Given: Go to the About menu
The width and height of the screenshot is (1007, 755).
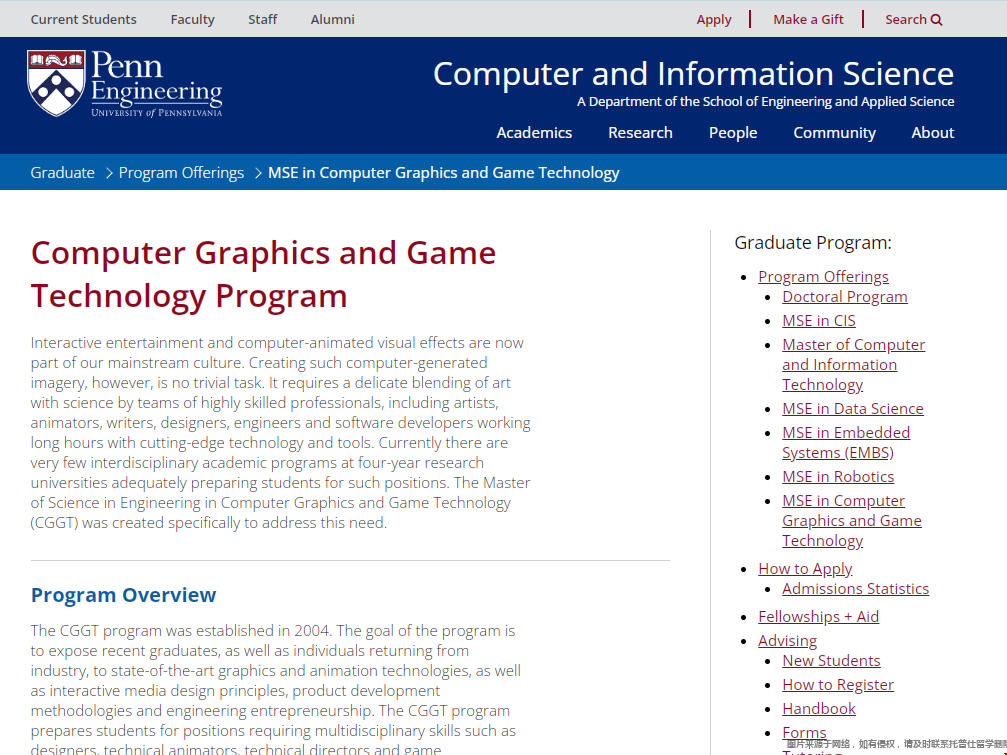Looking at the screenshot, I should (932, 133).
